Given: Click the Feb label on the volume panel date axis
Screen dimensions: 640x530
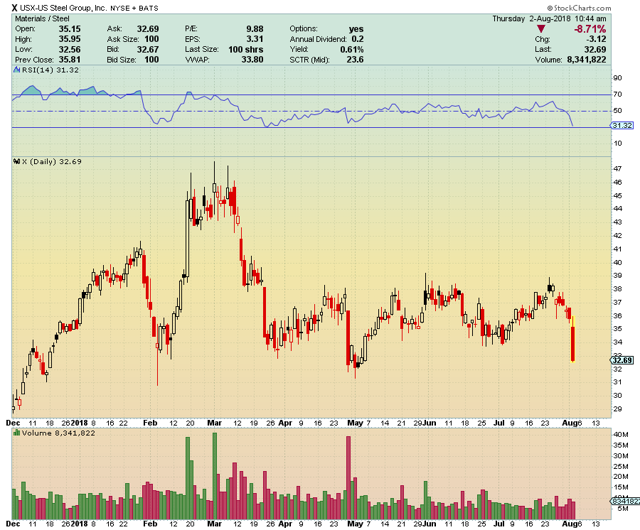Looking at the screenshot, I should pos(150,524).
